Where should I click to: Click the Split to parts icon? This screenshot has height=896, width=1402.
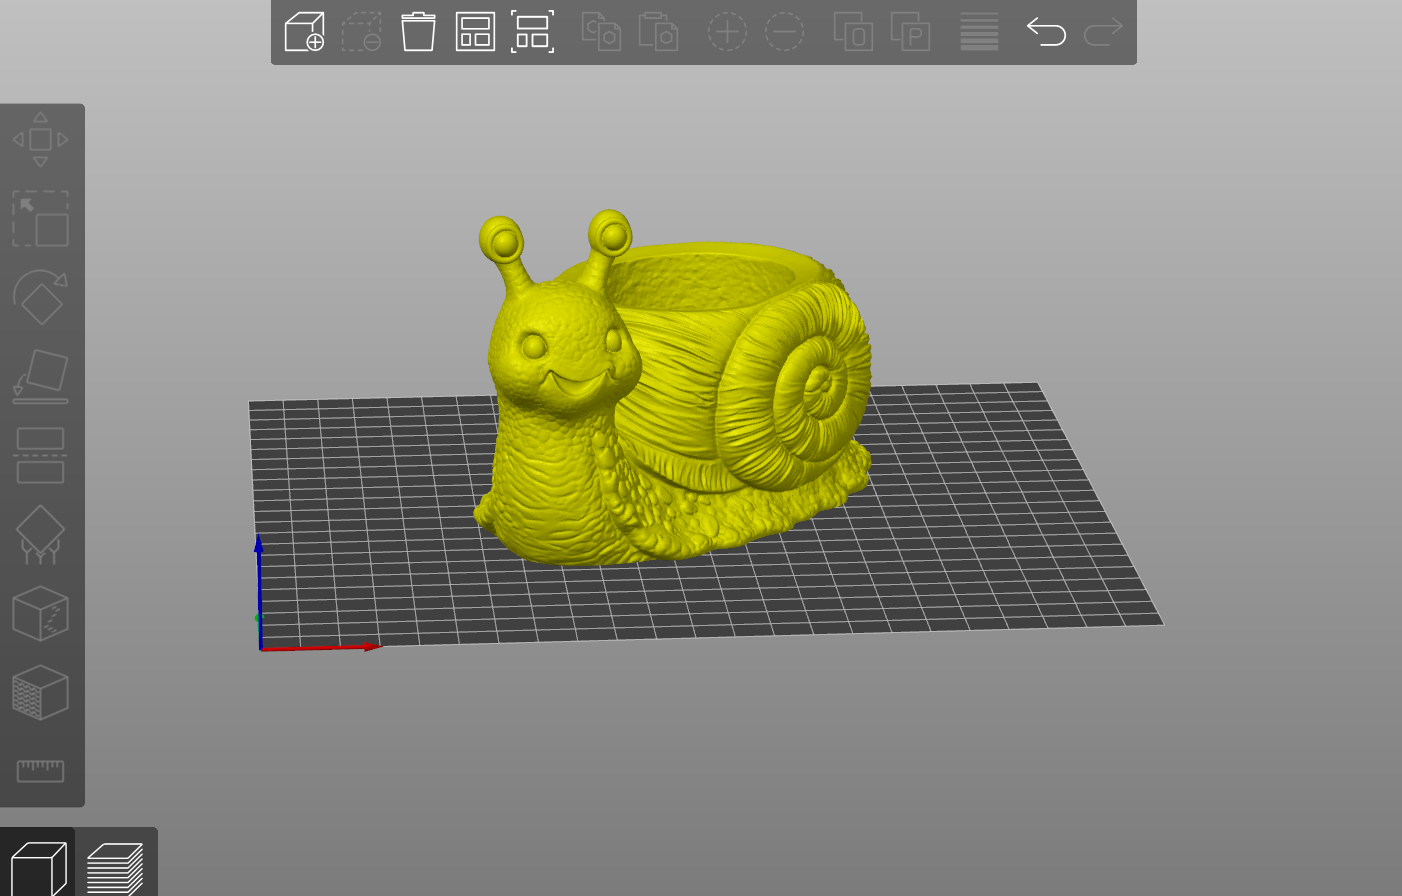[x=910, y=32]
